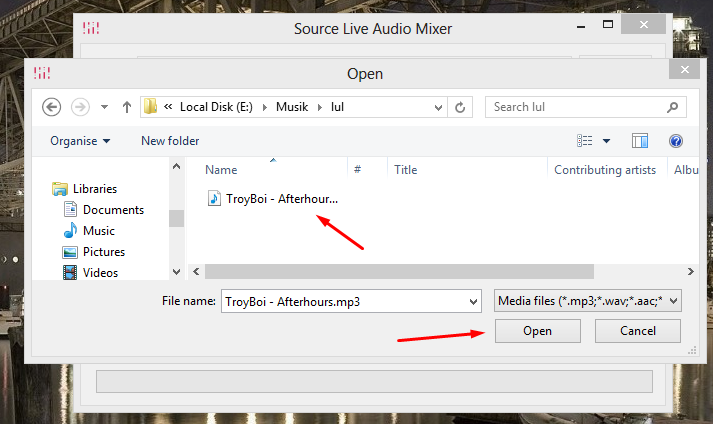Screen dimensions: 713x424
Task: Select Local Disk (E:) in breadcrumb
Action: (x=216, y=107)
